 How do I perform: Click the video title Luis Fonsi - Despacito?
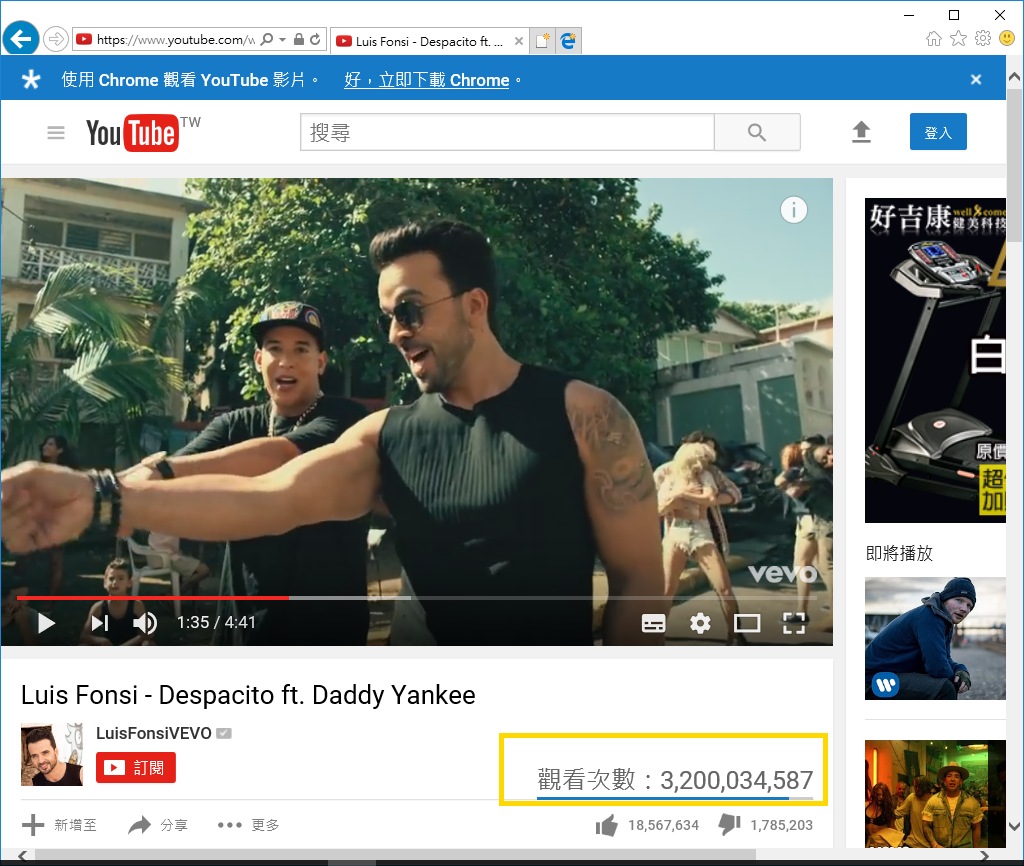(248, 695)
